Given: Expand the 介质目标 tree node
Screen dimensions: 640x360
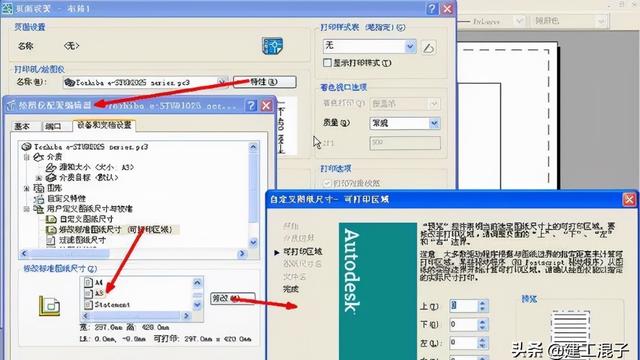Looking at the screenshot, I should tap(39, 178).
